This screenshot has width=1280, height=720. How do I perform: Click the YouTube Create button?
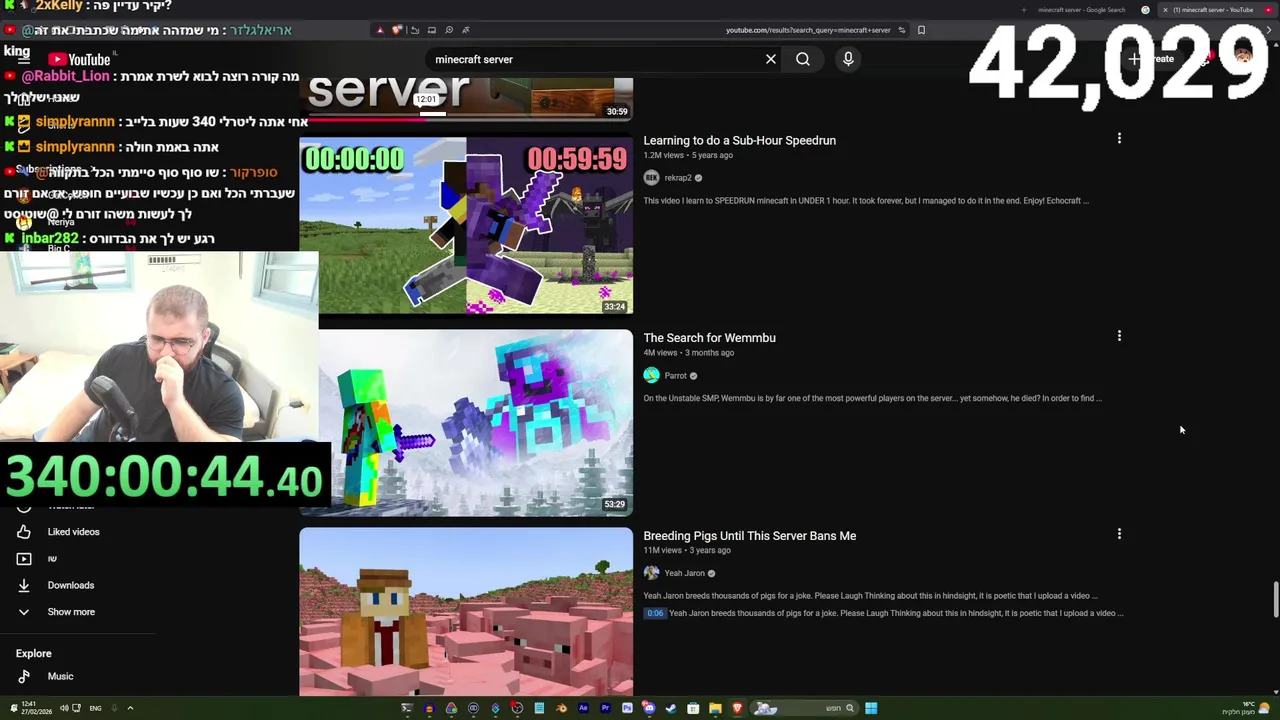point(1153,59)
